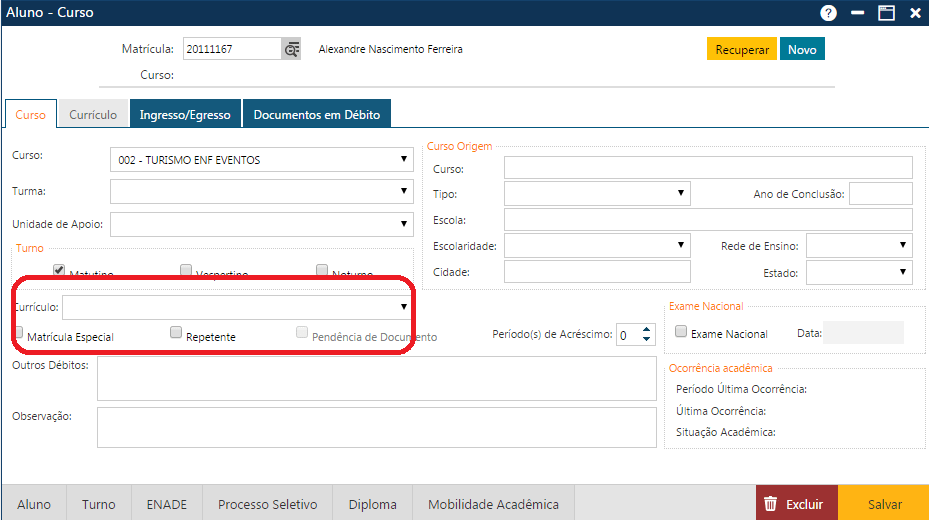Open the Turma dropdown

coord(404,191)
